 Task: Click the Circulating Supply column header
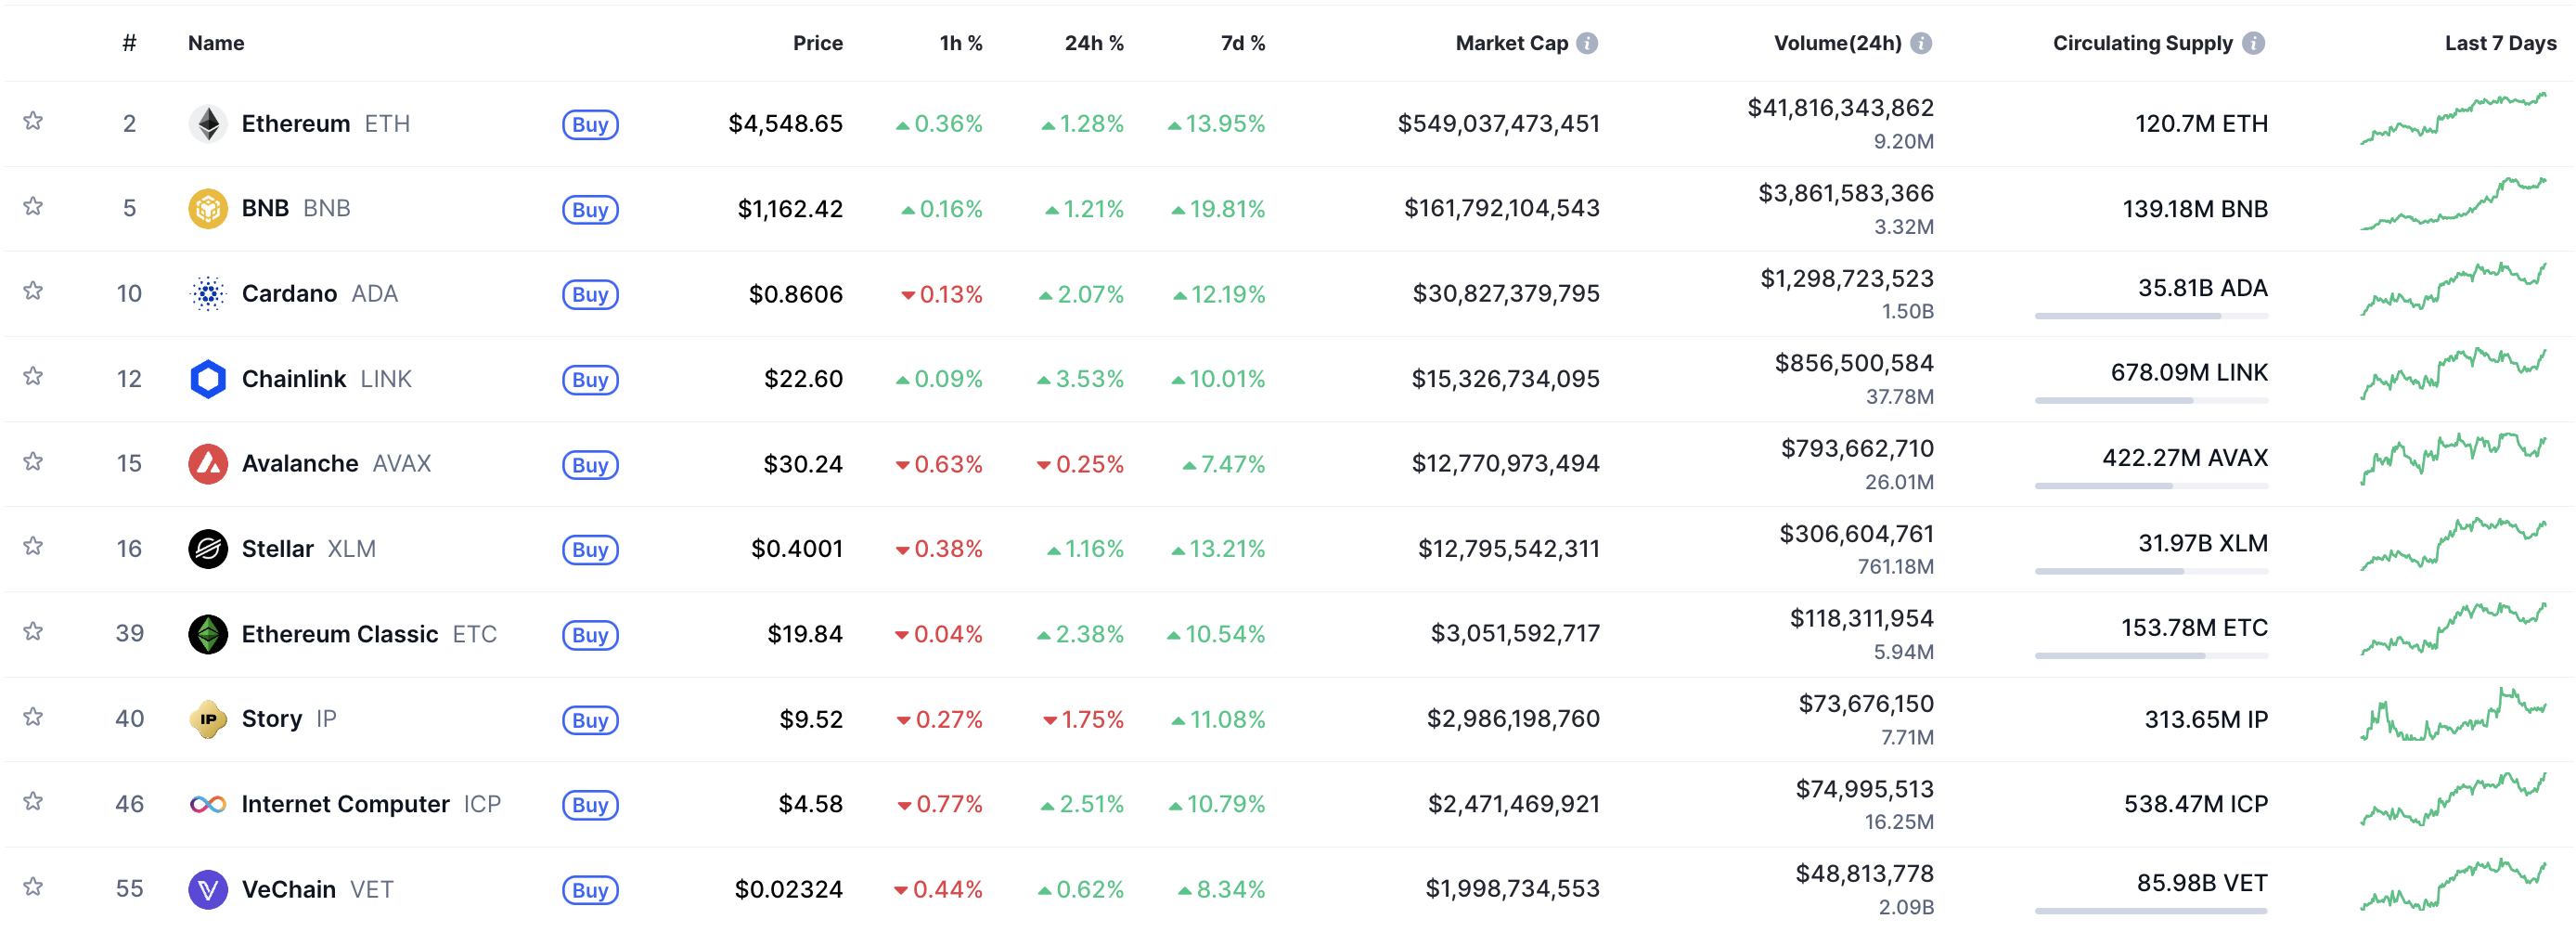[x=2142, y=43]
